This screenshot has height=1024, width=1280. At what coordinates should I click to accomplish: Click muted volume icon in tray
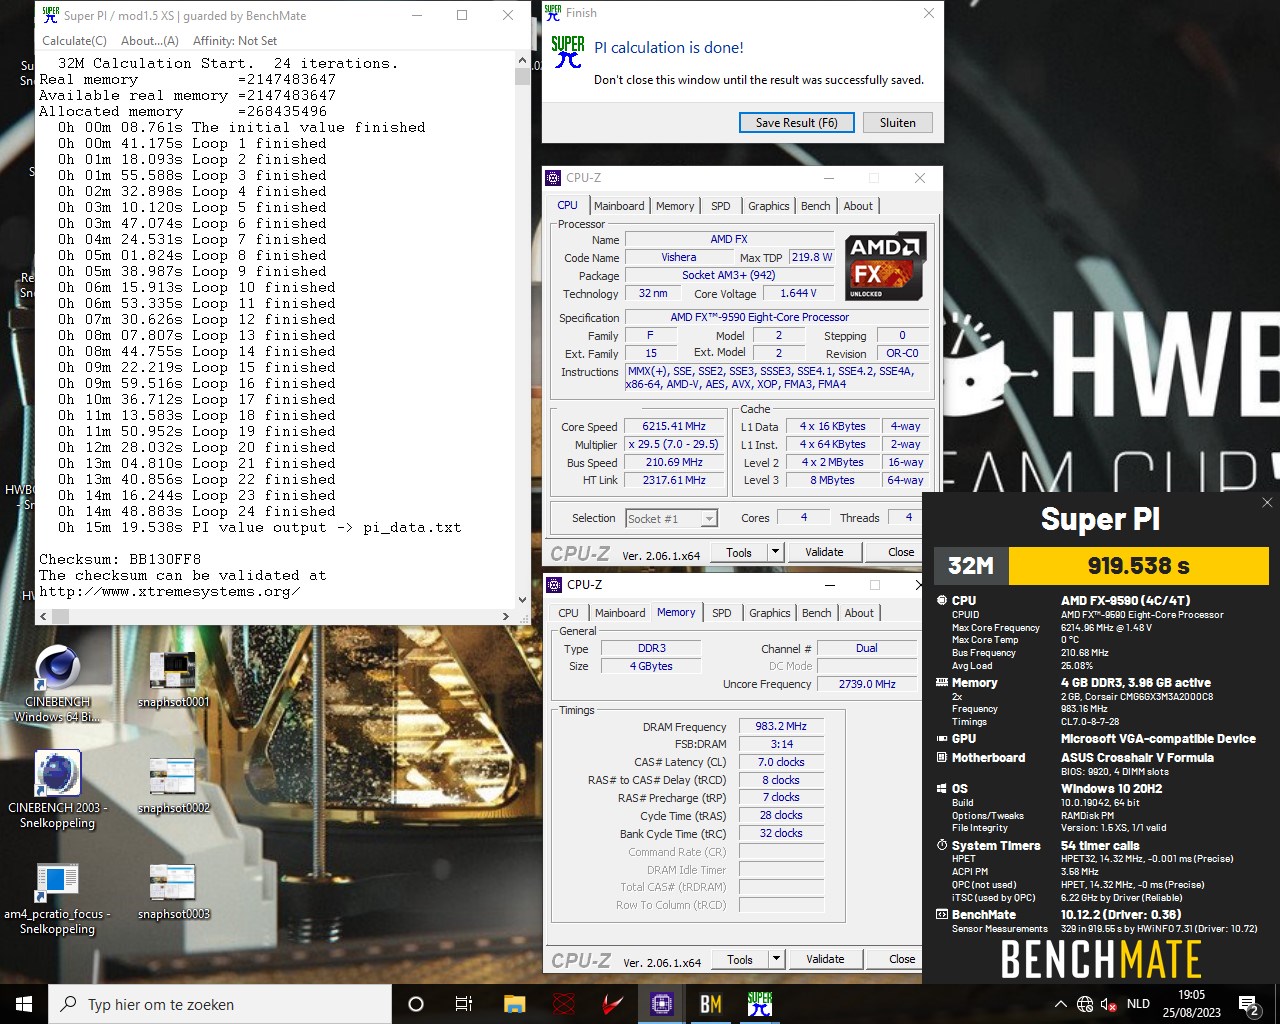point(1108,1004)
